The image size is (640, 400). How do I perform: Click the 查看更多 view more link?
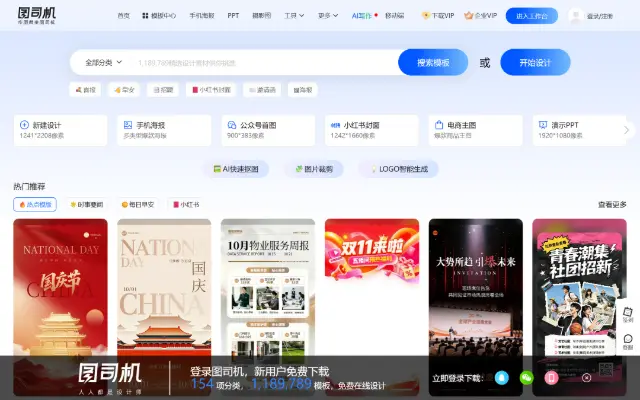pos(612,204)
